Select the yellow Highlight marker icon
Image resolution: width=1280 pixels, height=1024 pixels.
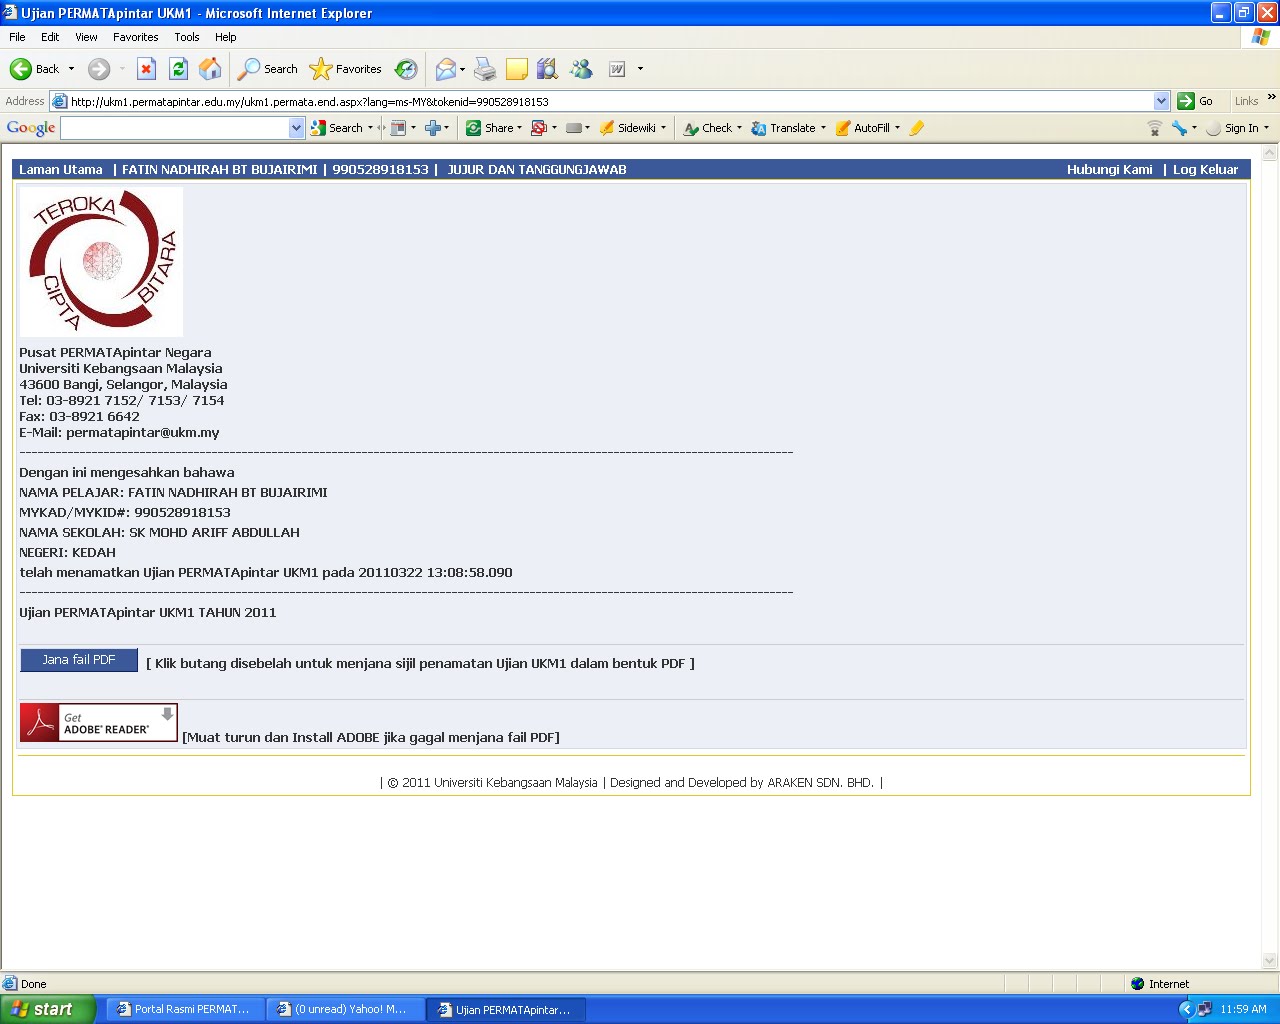917,128
